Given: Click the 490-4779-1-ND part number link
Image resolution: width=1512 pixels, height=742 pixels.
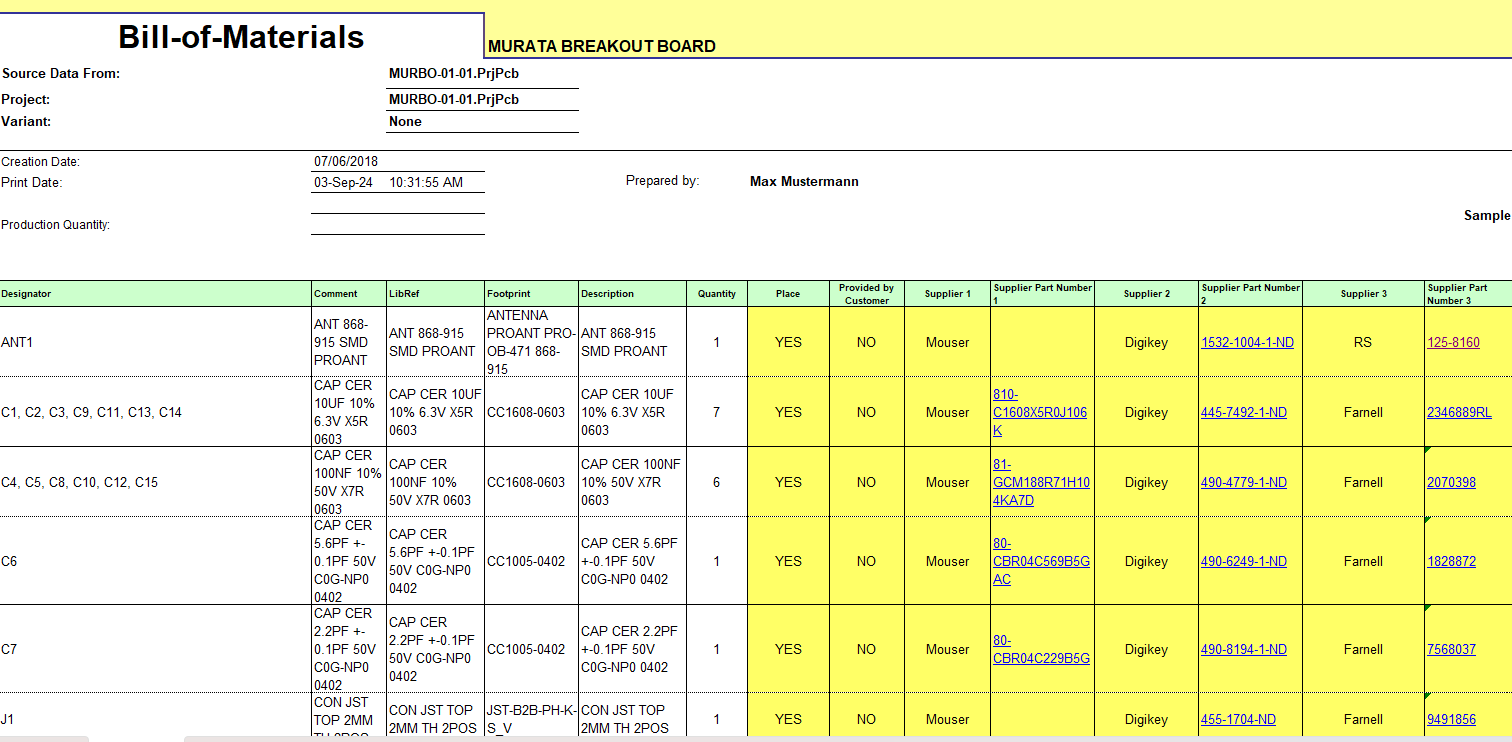Looking at the screenshot, I should click(x=1243, y=483).
